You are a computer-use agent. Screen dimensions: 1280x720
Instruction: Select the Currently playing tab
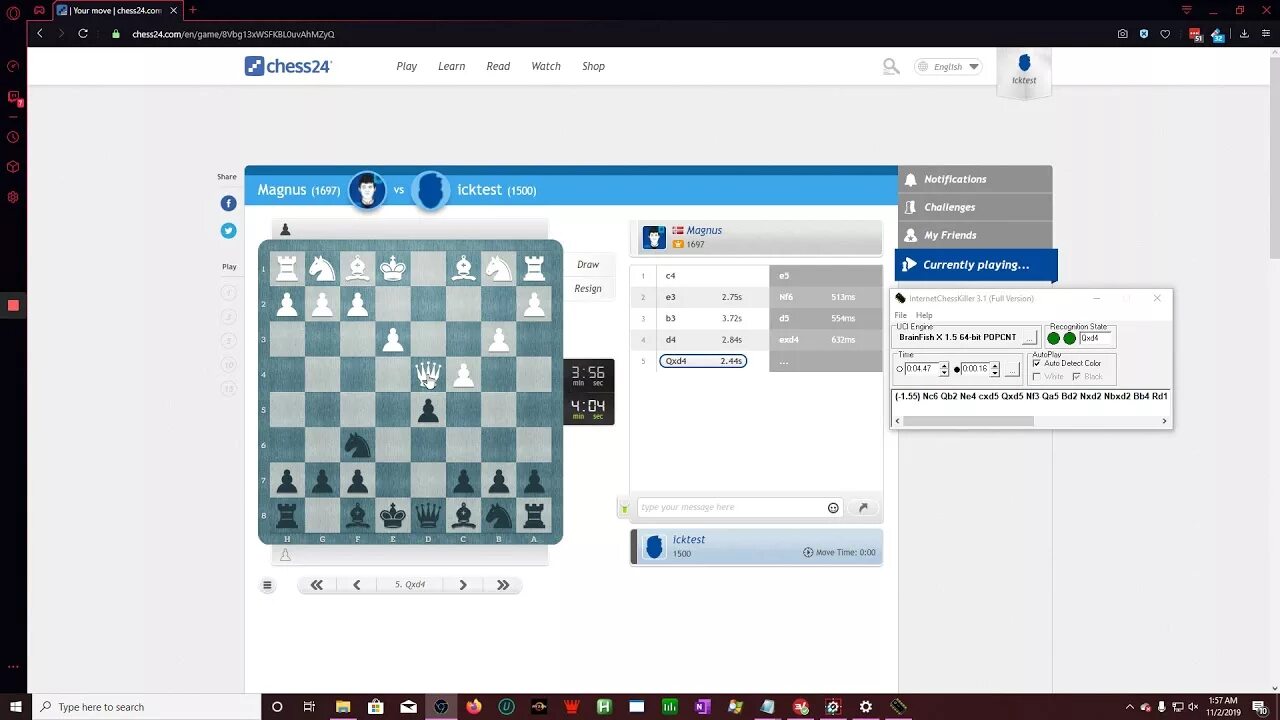click(x=976, y=265)
